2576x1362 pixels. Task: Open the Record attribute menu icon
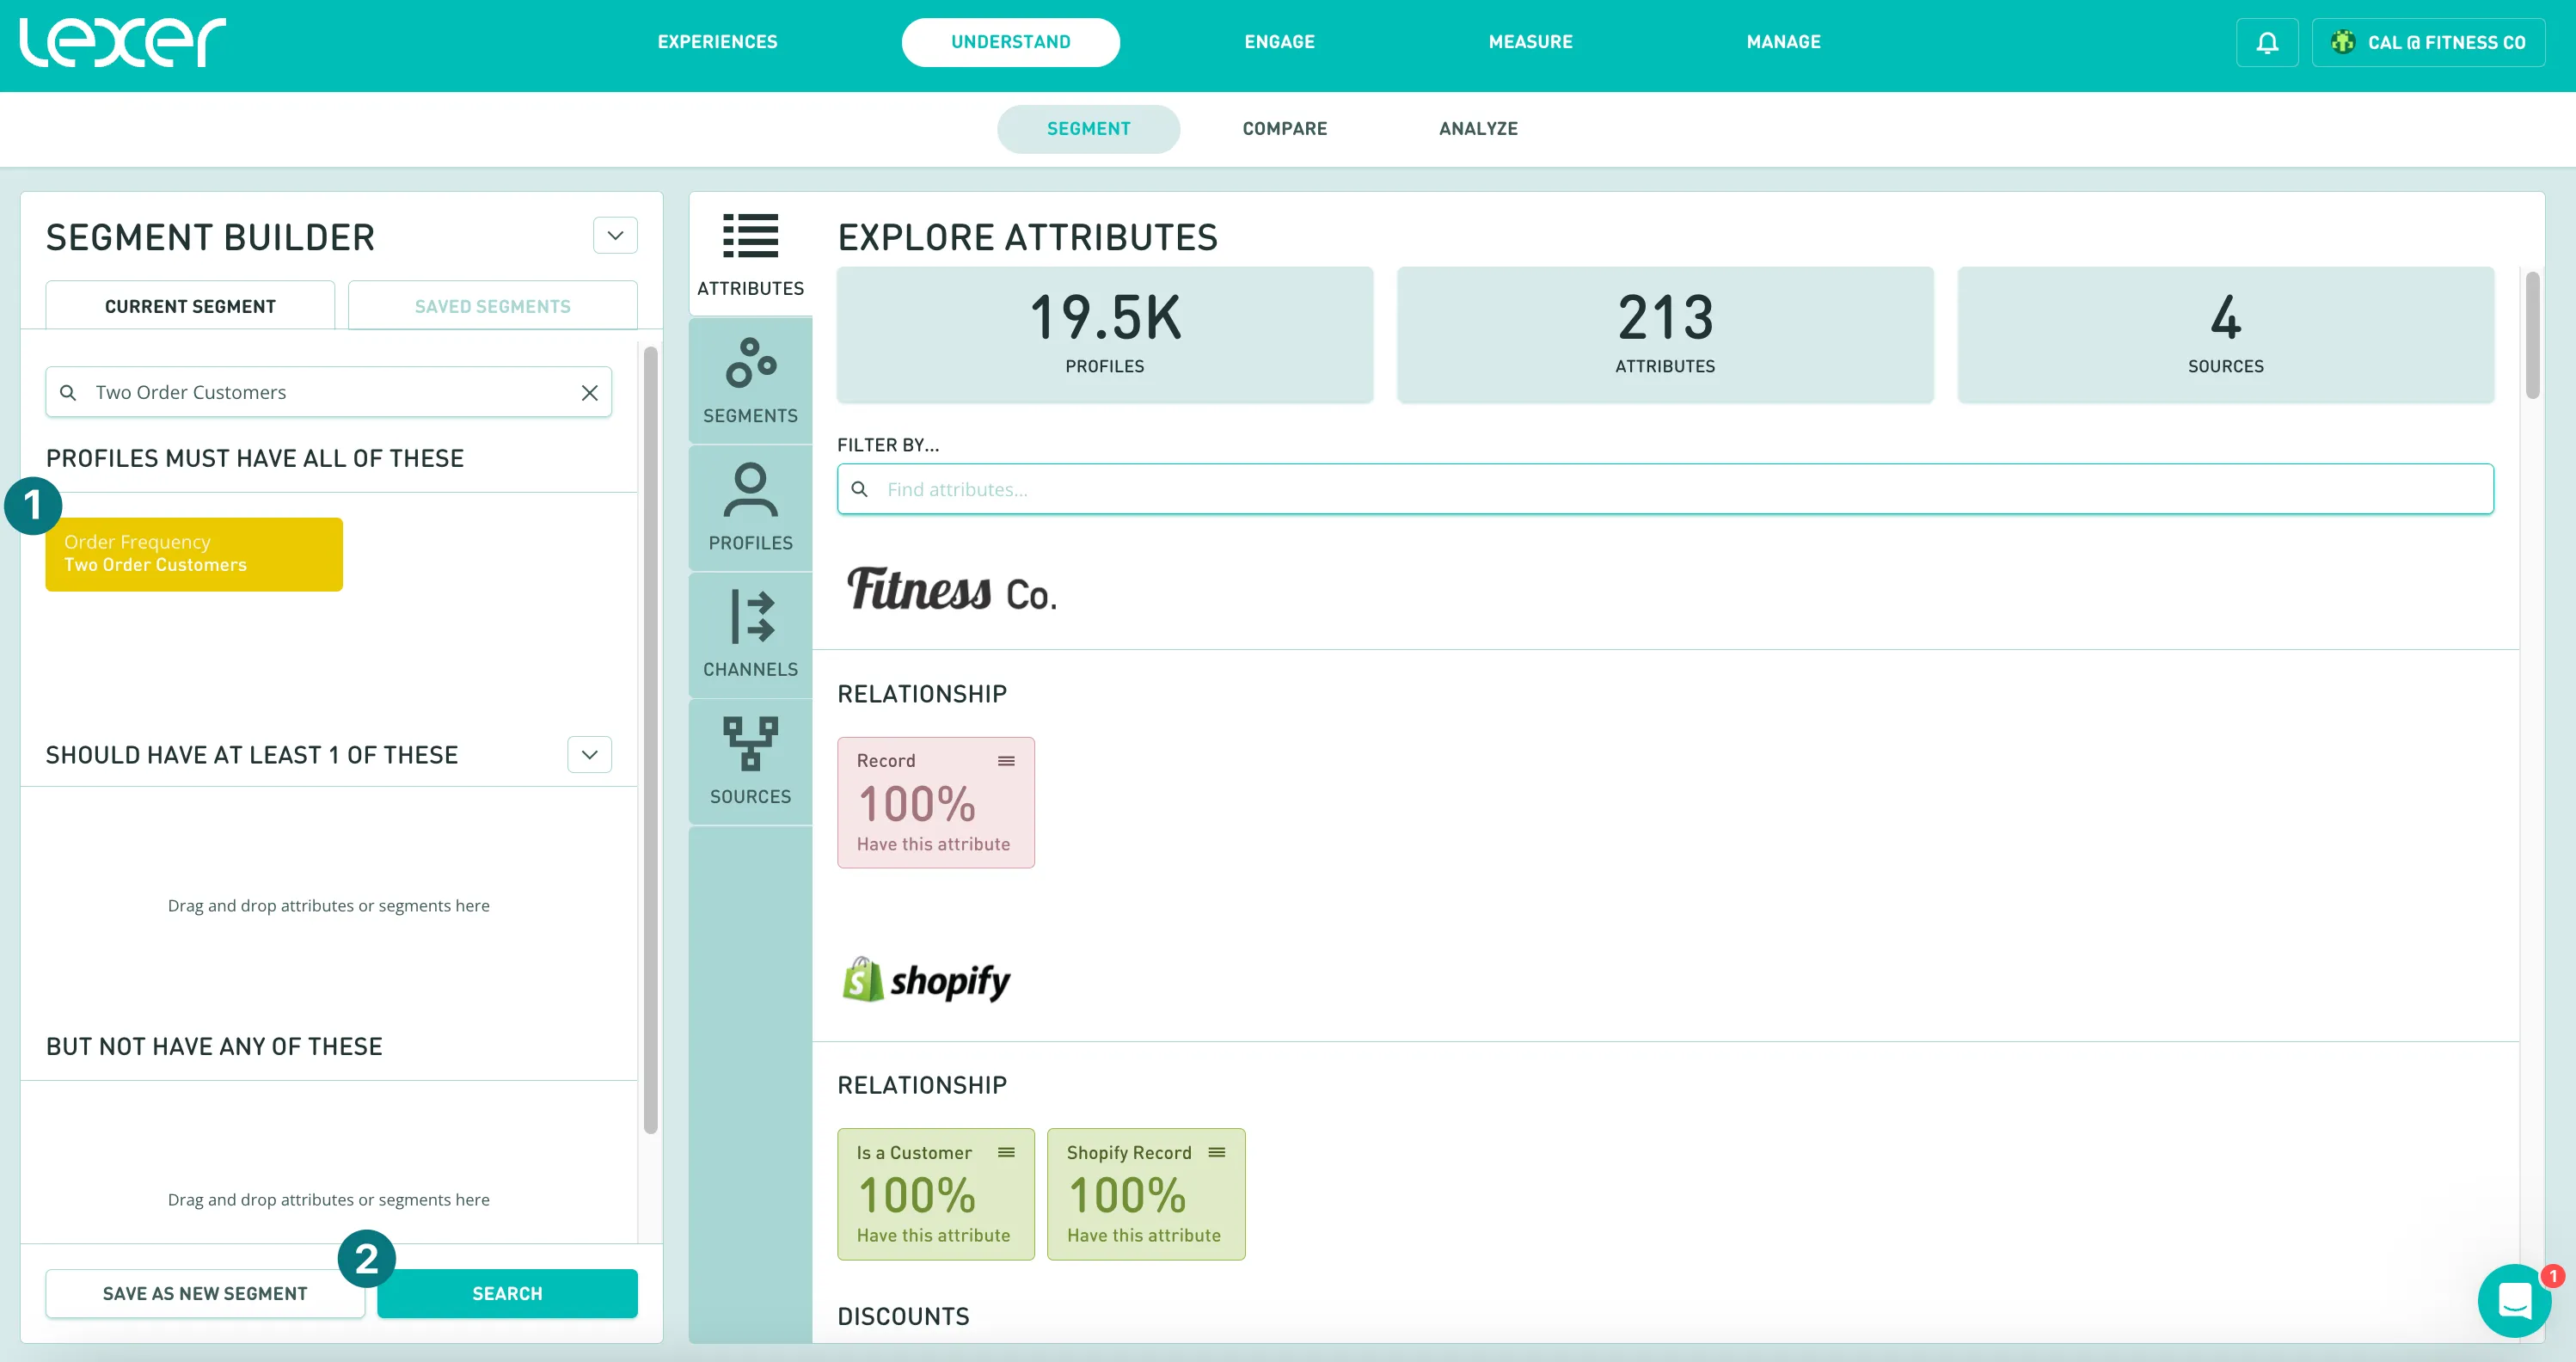(1006, 761)
